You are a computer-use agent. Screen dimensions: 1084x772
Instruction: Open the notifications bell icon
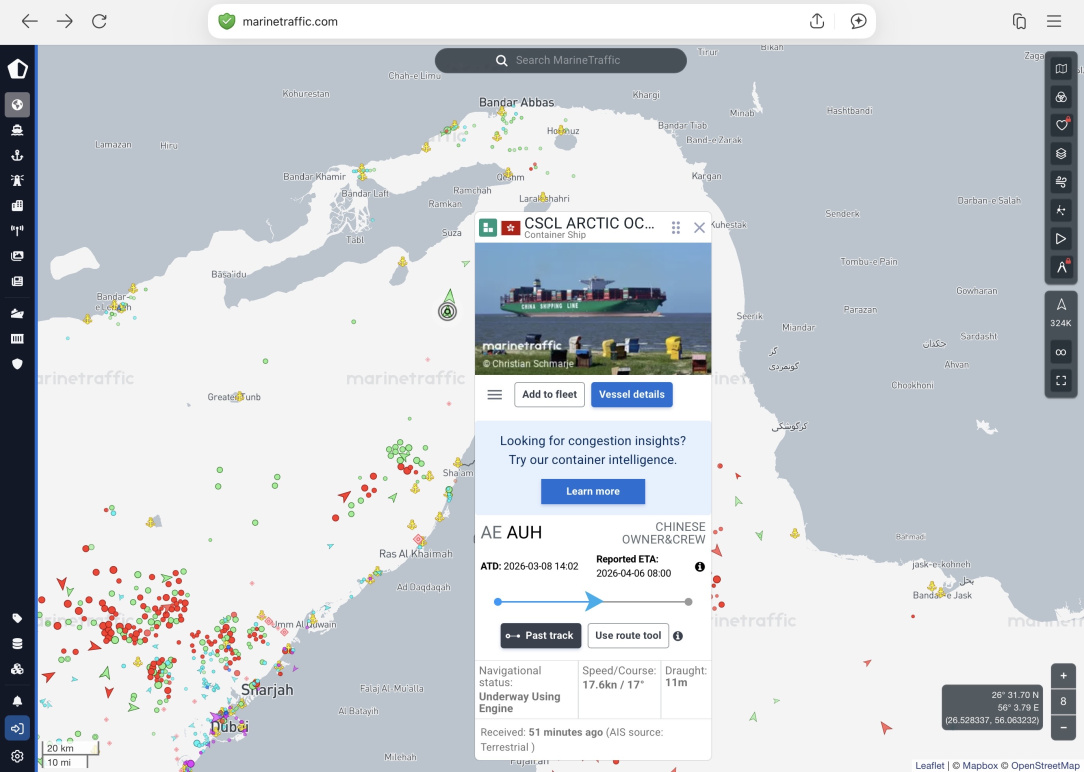pos(17,701)
